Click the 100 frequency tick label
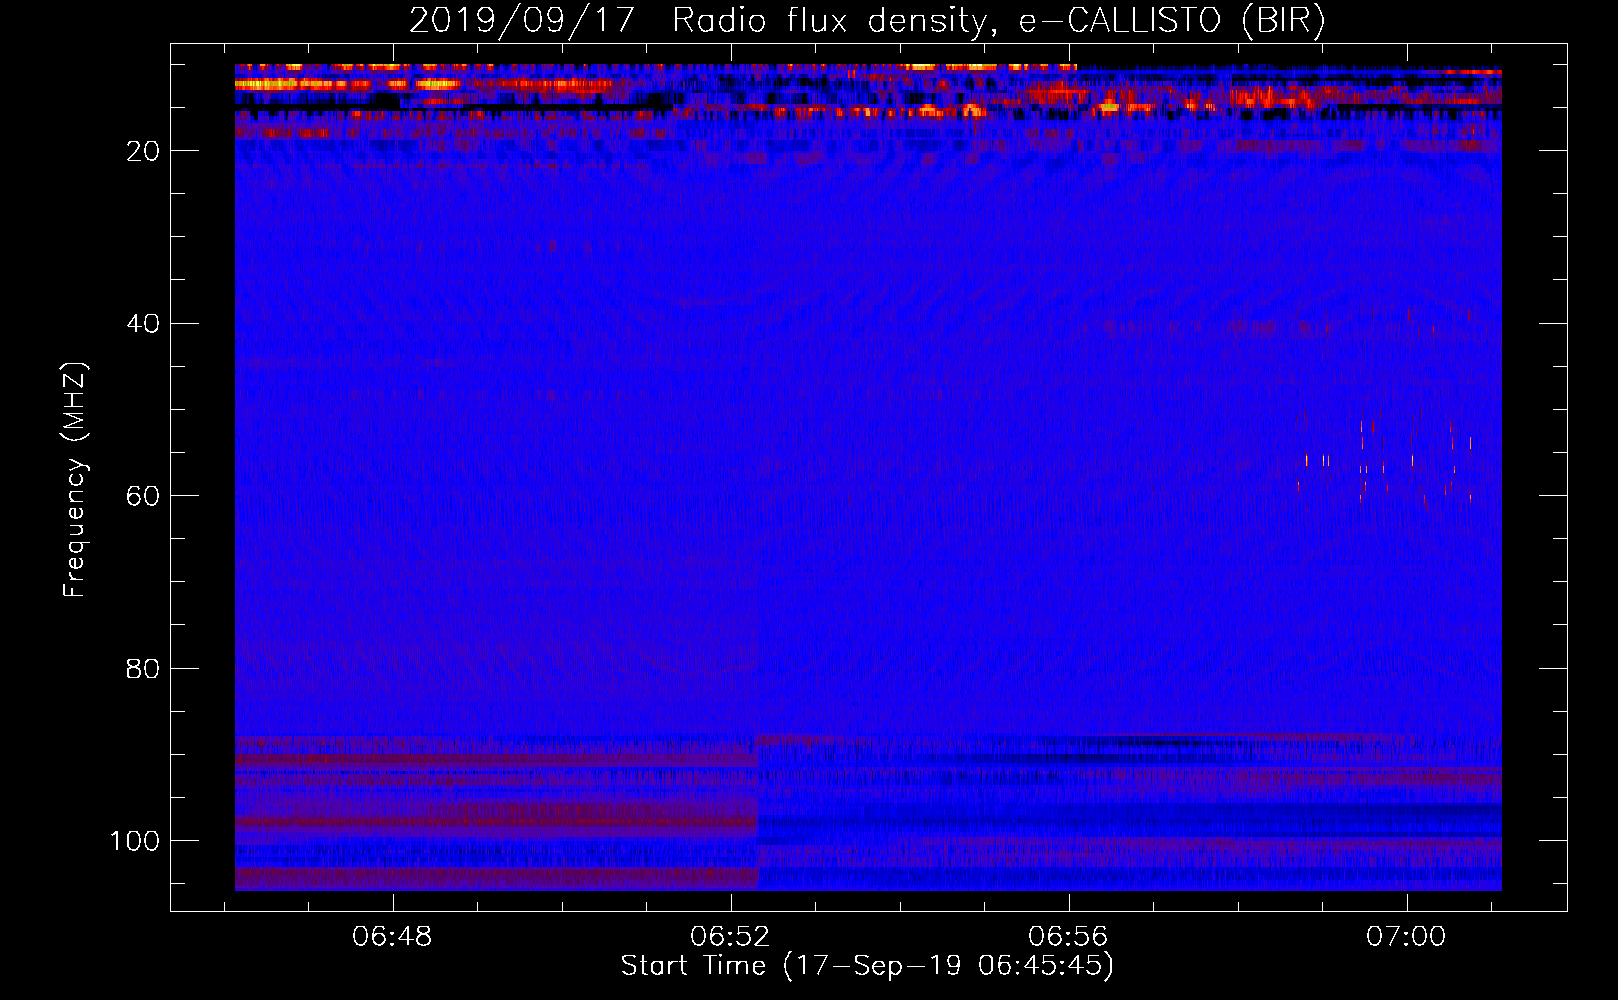The height and width of the screenshot is (1000, 1618). pyautogui.click(x=135, y=841)
